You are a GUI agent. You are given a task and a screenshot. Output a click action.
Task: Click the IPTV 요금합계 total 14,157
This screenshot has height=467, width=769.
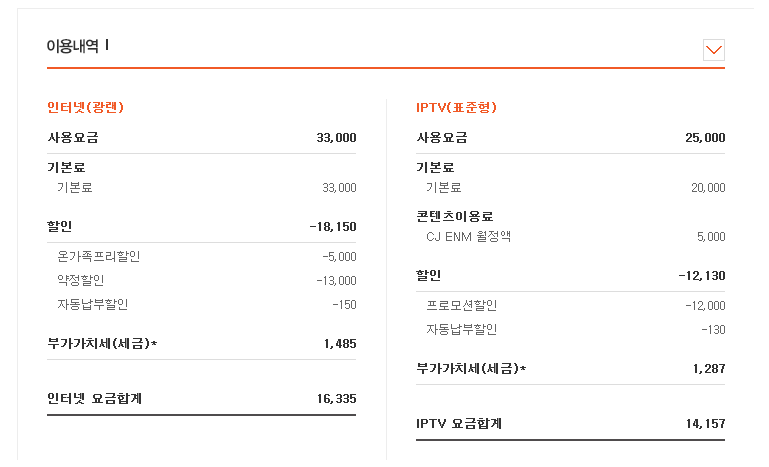[x=705, y=424]
